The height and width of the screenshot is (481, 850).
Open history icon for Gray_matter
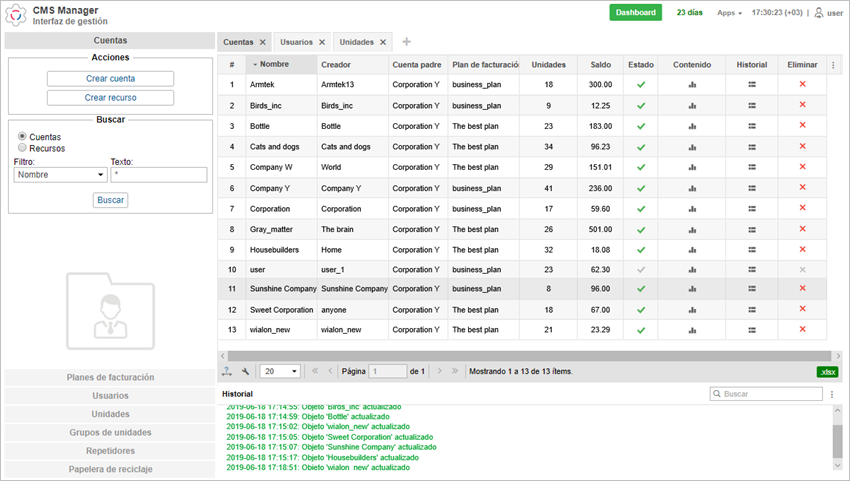tap(751, 230)
